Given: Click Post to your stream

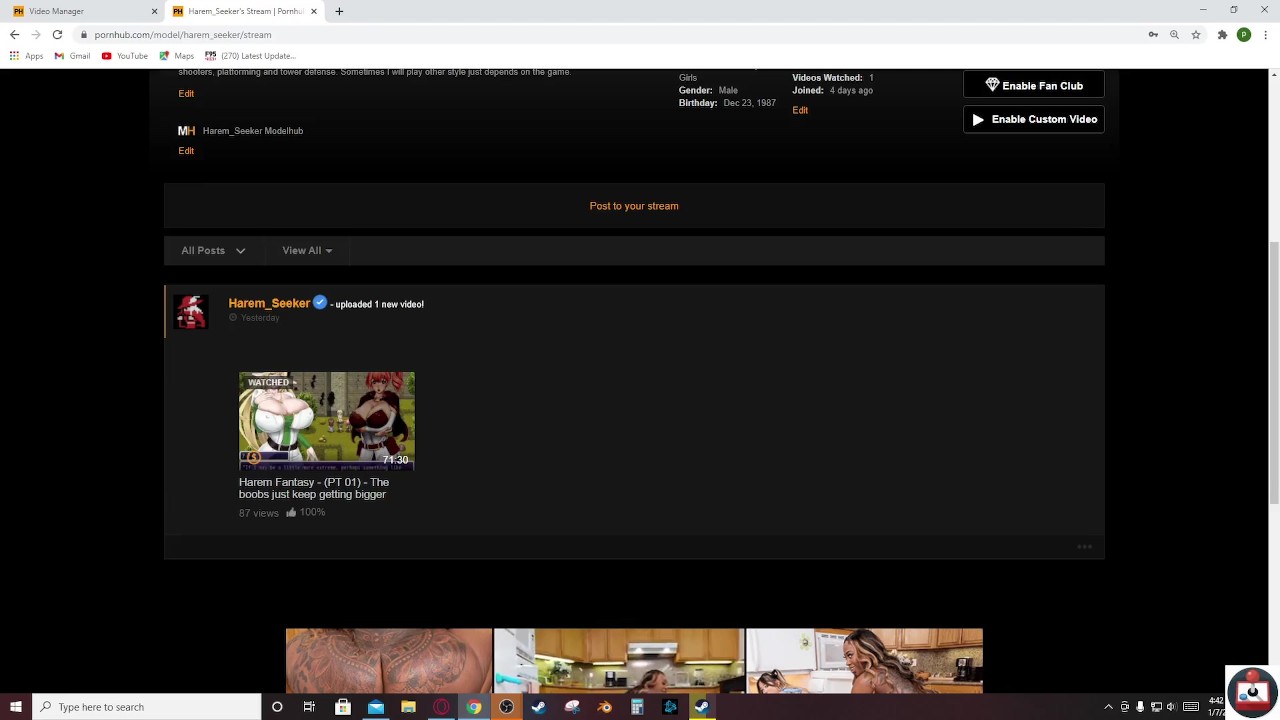Looking at the screenshot, I should coord(634,206).
